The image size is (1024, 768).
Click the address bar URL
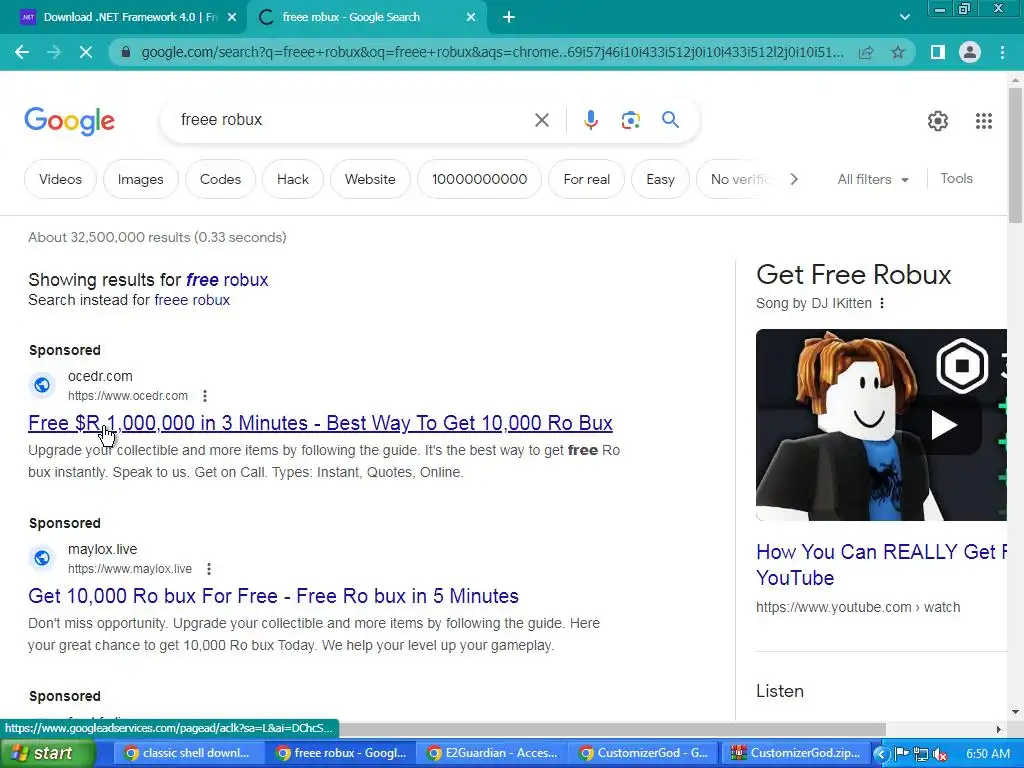[x=492, y=52]
